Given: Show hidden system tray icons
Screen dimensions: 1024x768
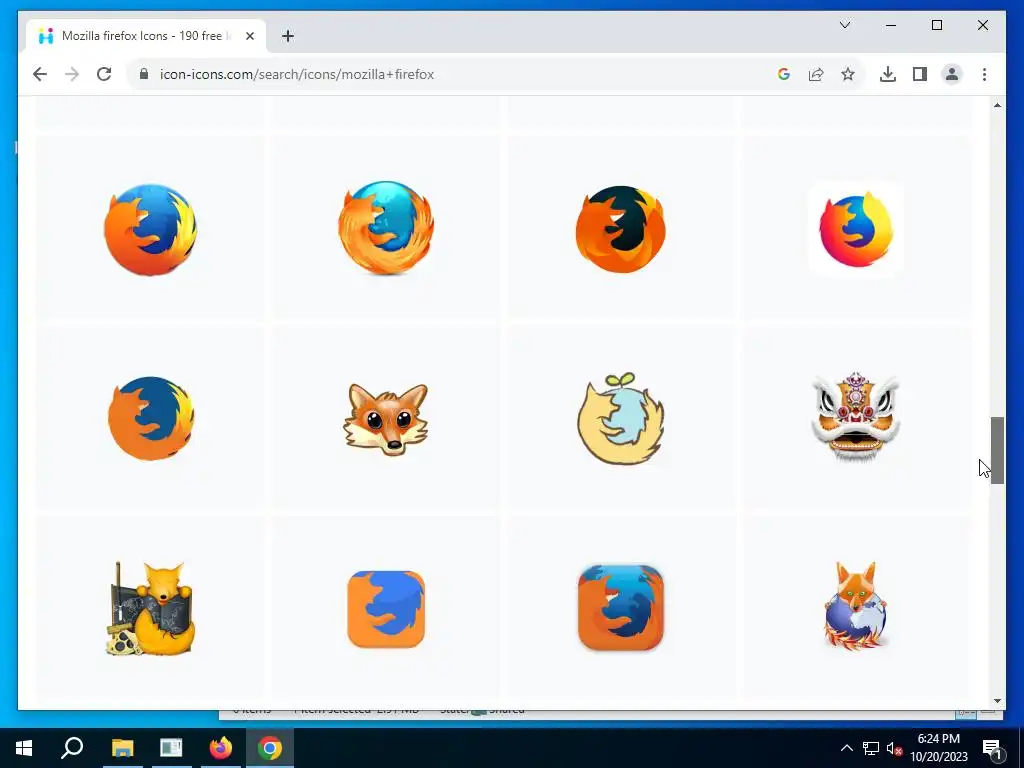Looking at the screenshot, I should point(846,748).
